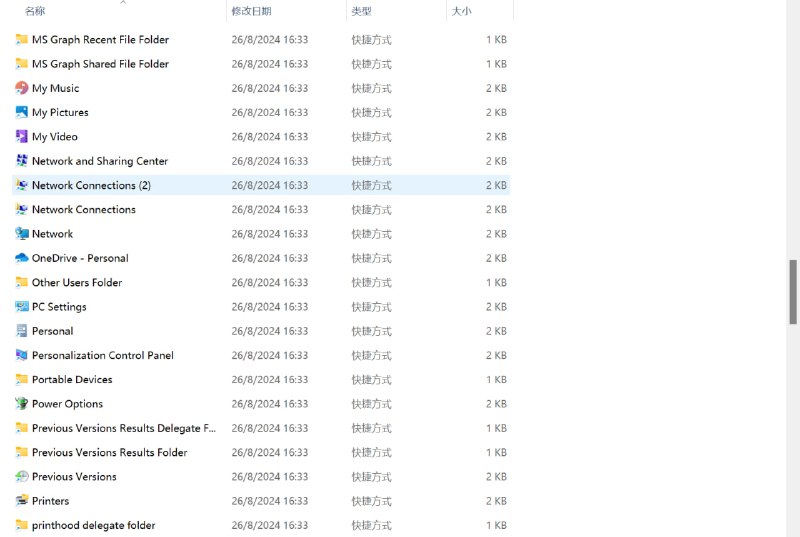This screenshot has width=800, height=537.
Task: Click the 类型 column header
Action: (x=361, y=11)
